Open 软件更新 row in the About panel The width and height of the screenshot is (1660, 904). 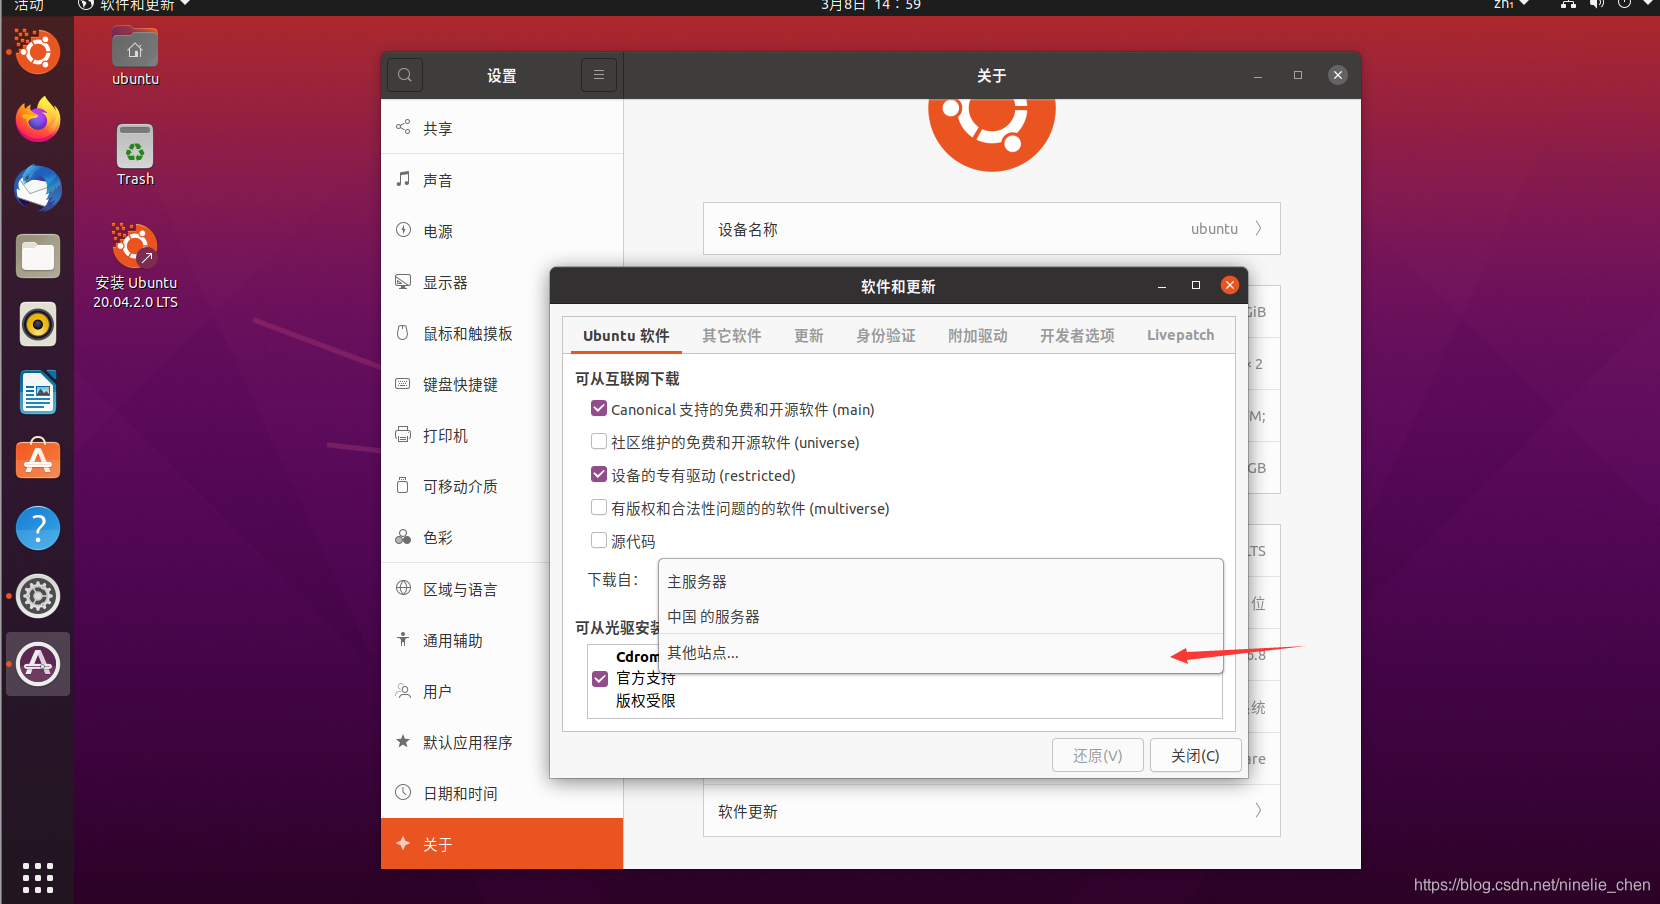click(x=991, y=811)
